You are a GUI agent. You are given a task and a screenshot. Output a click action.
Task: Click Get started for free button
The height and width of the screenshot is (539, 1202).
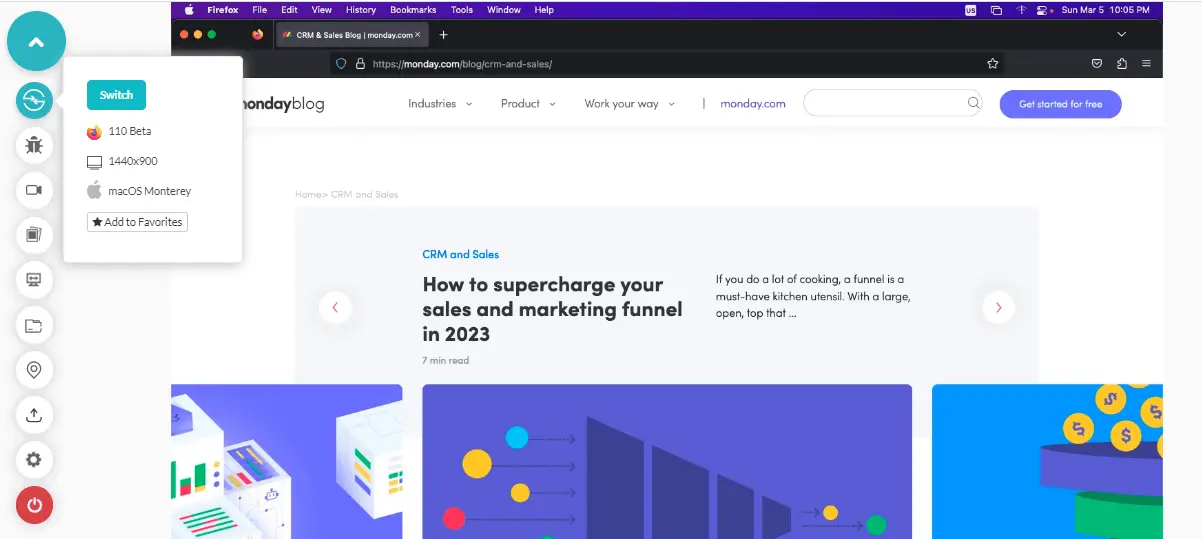click(1060, 104)
